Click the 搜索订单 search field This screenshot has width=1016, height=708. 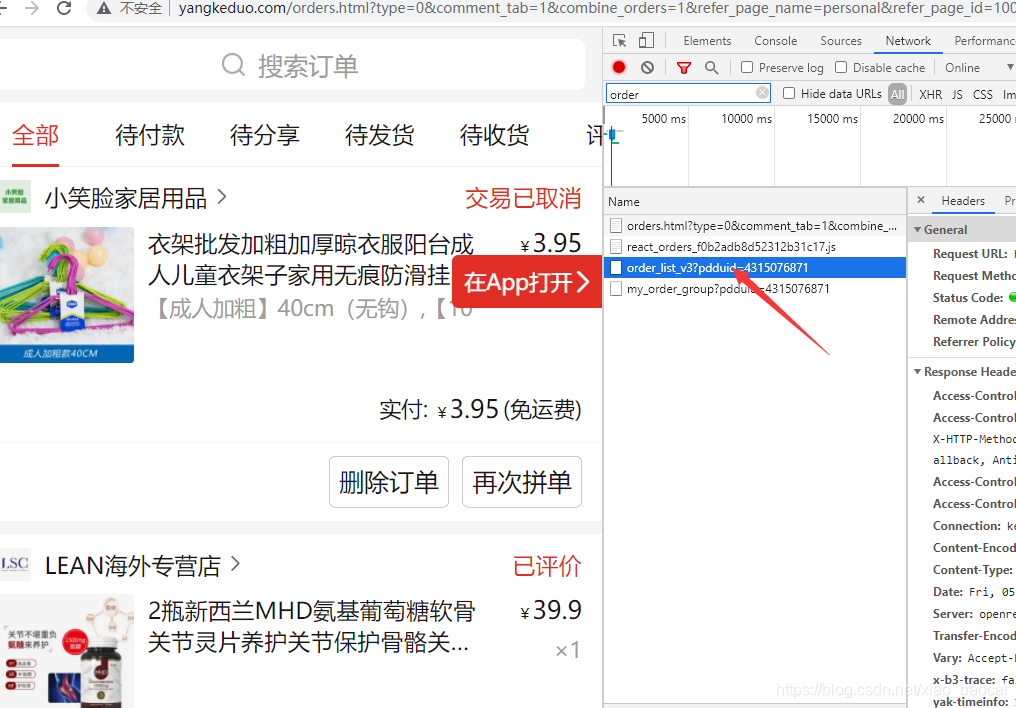pyautogui.click(x=290, y=65)
